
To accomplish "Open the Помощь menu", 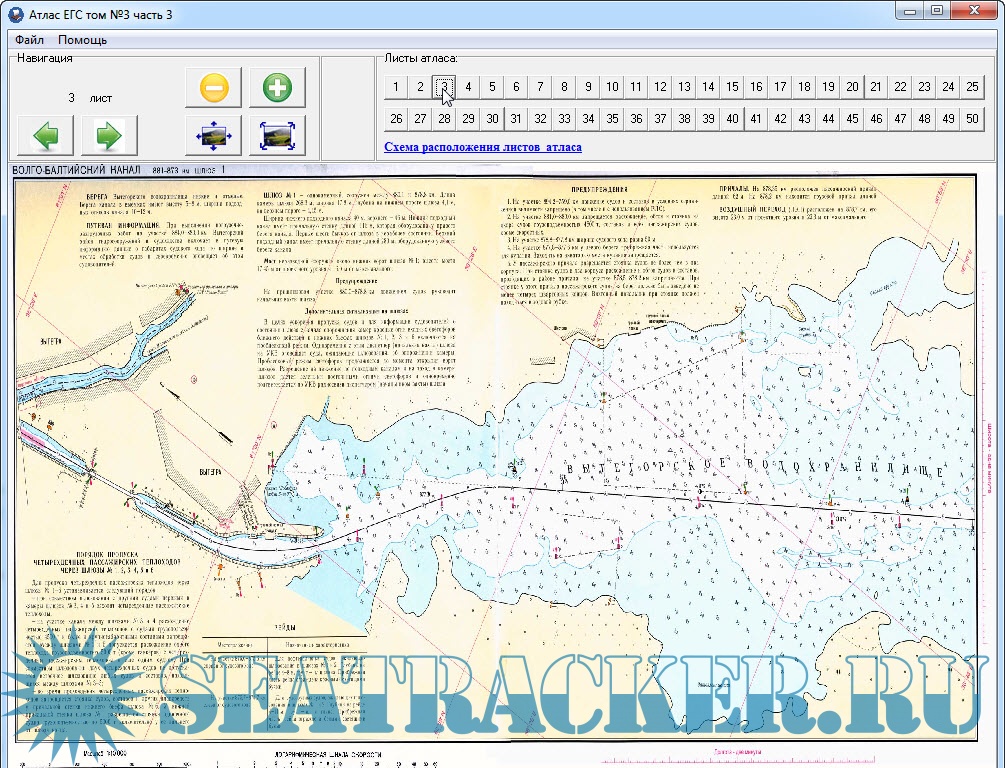I will coord(82,40).
